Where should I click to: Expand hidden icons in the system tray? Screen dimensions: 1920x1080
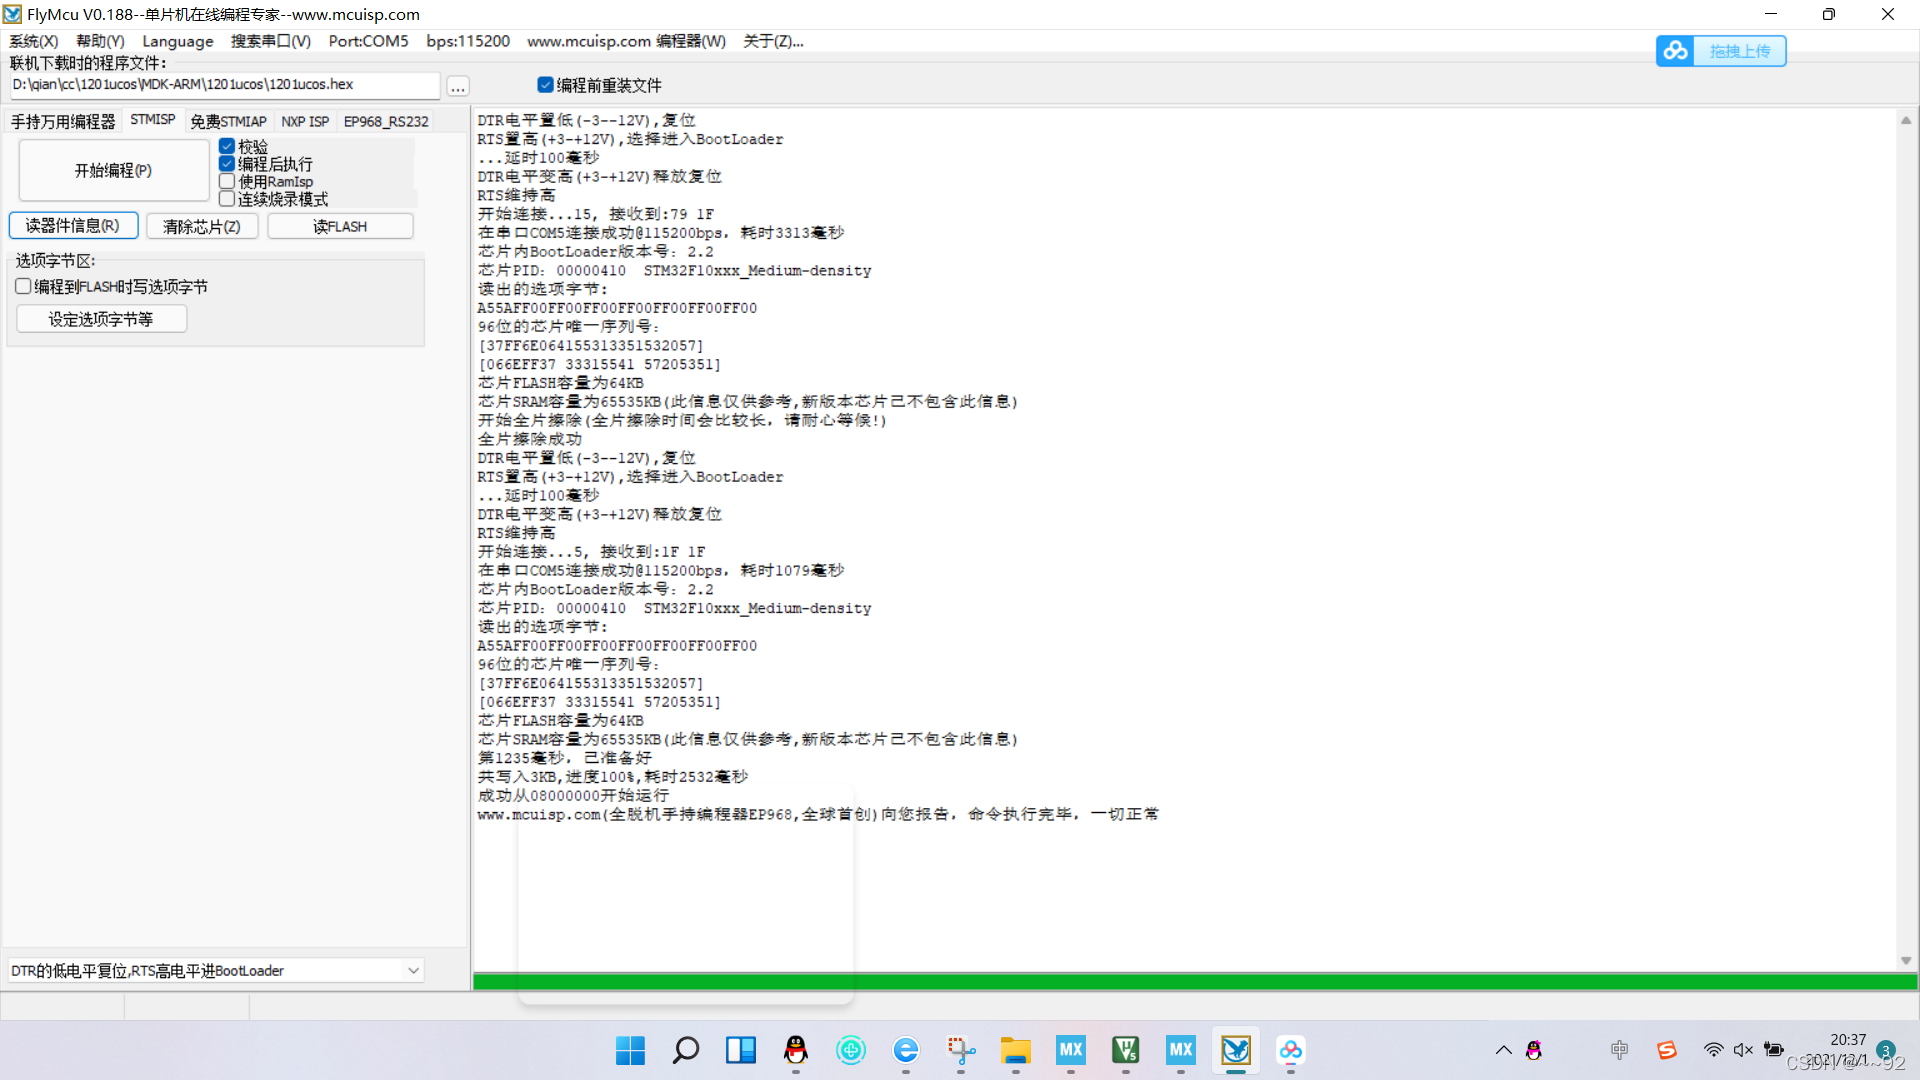tap(1503, 1050)
